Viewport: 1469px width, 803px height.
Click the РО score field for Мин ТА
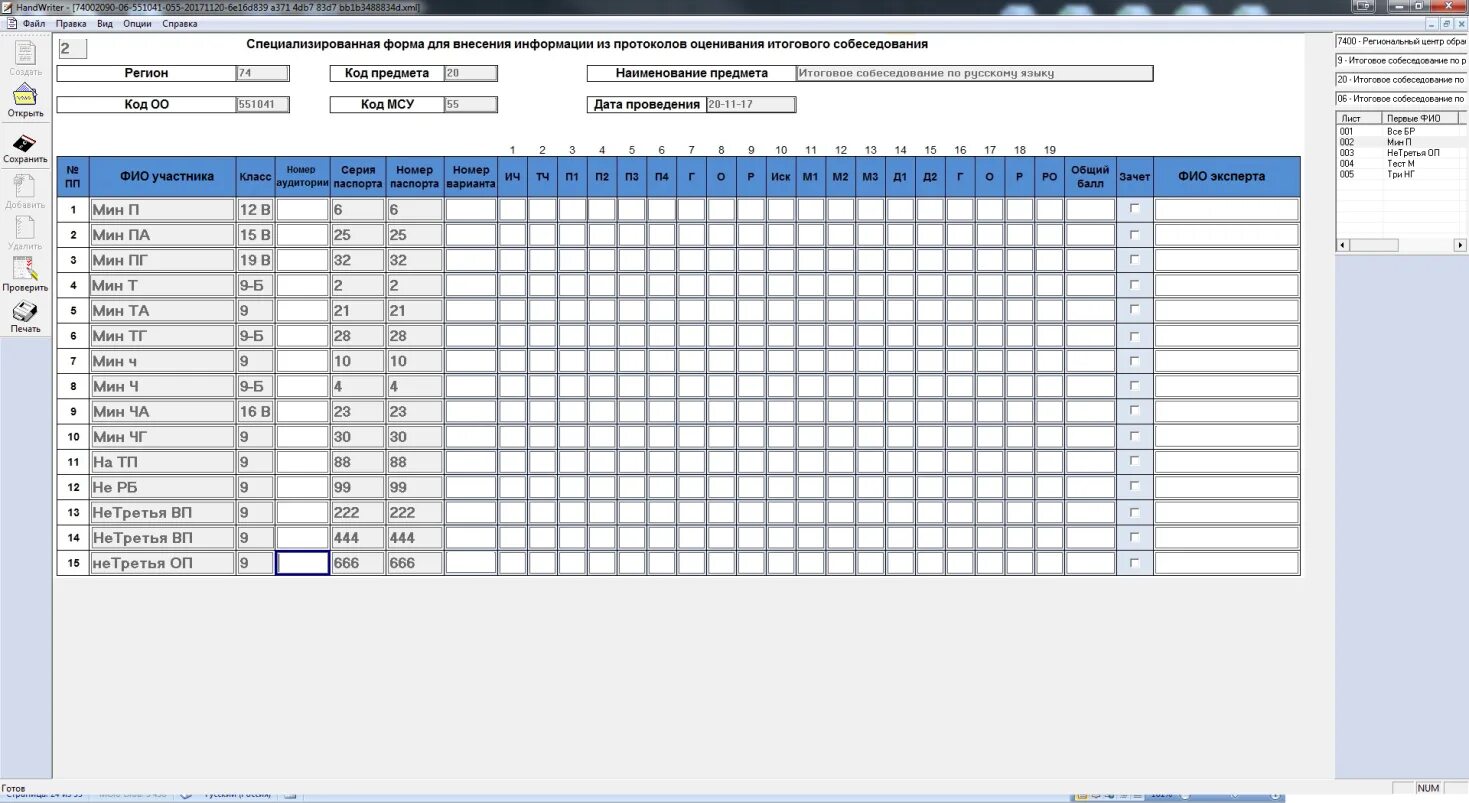pos(1049,311)
